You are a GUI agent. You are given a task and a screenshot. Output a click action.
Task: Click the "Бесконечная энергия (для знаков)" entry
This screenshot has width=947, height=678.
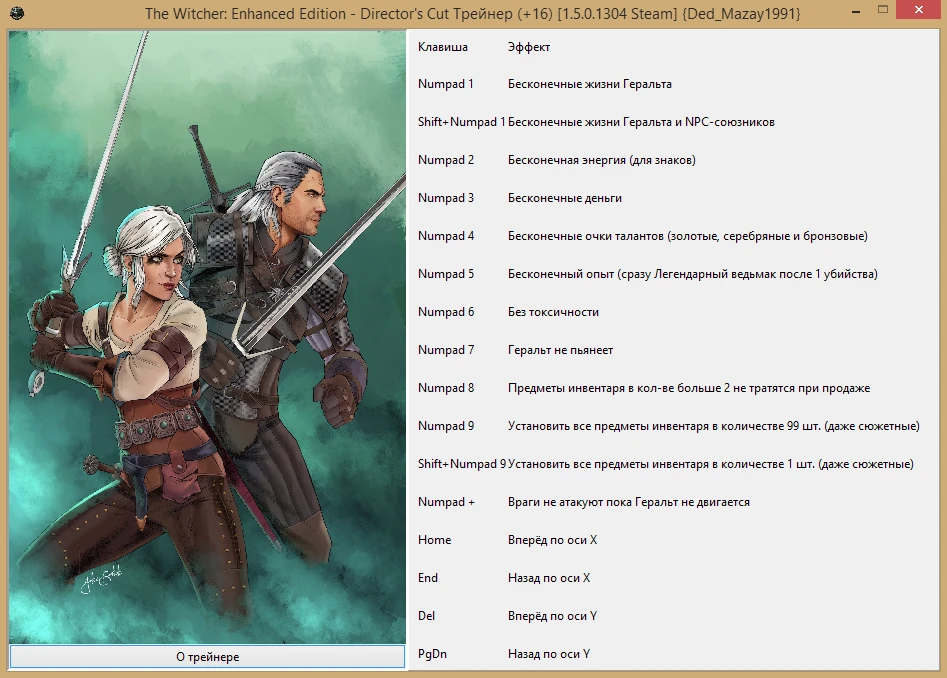click(600, 160)
